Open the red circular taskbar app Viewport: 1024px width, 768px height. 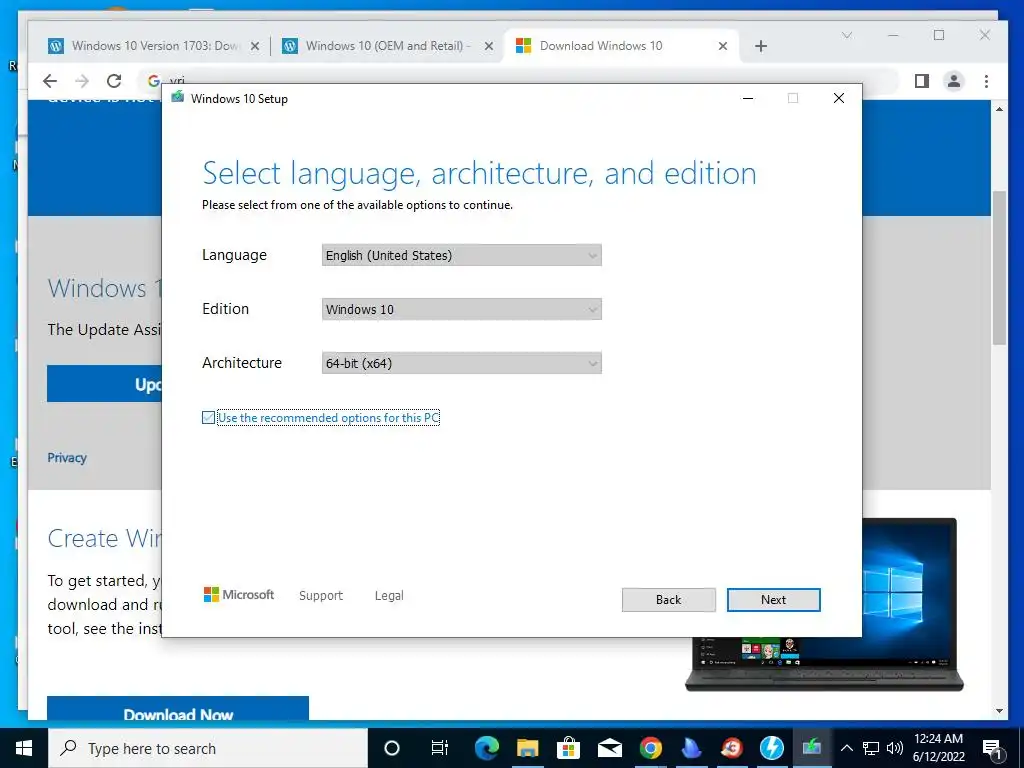[731, 748]
